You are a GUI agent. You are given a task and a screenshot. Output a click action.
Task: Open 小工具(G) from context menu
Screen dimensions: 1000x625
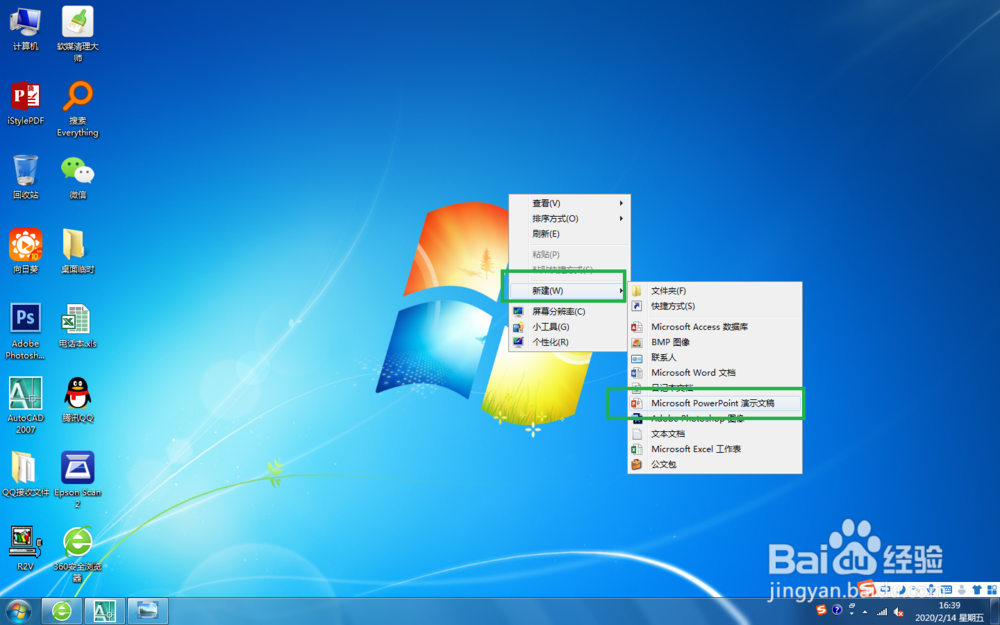[569, 327]
